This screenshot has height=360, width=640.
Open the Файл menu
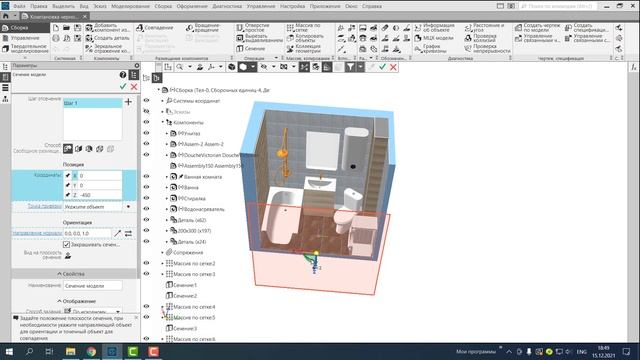point(19,6)
